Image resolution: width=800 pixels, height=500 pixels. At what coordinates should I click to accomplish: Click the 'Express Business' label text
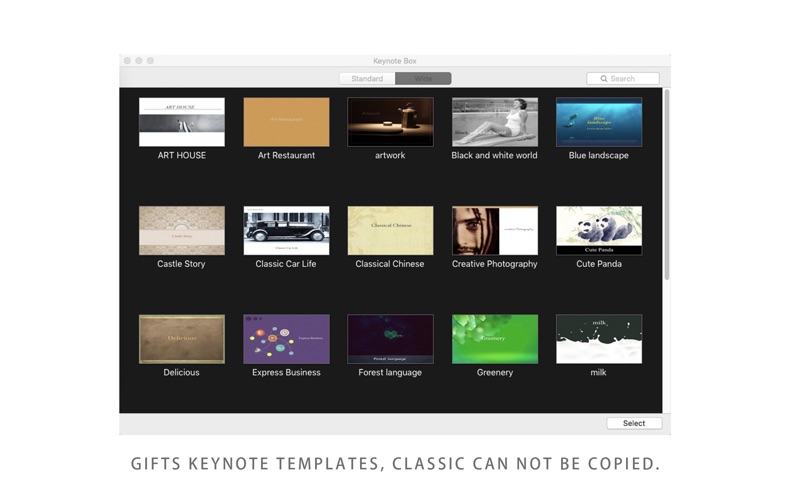tap(286, 372)
